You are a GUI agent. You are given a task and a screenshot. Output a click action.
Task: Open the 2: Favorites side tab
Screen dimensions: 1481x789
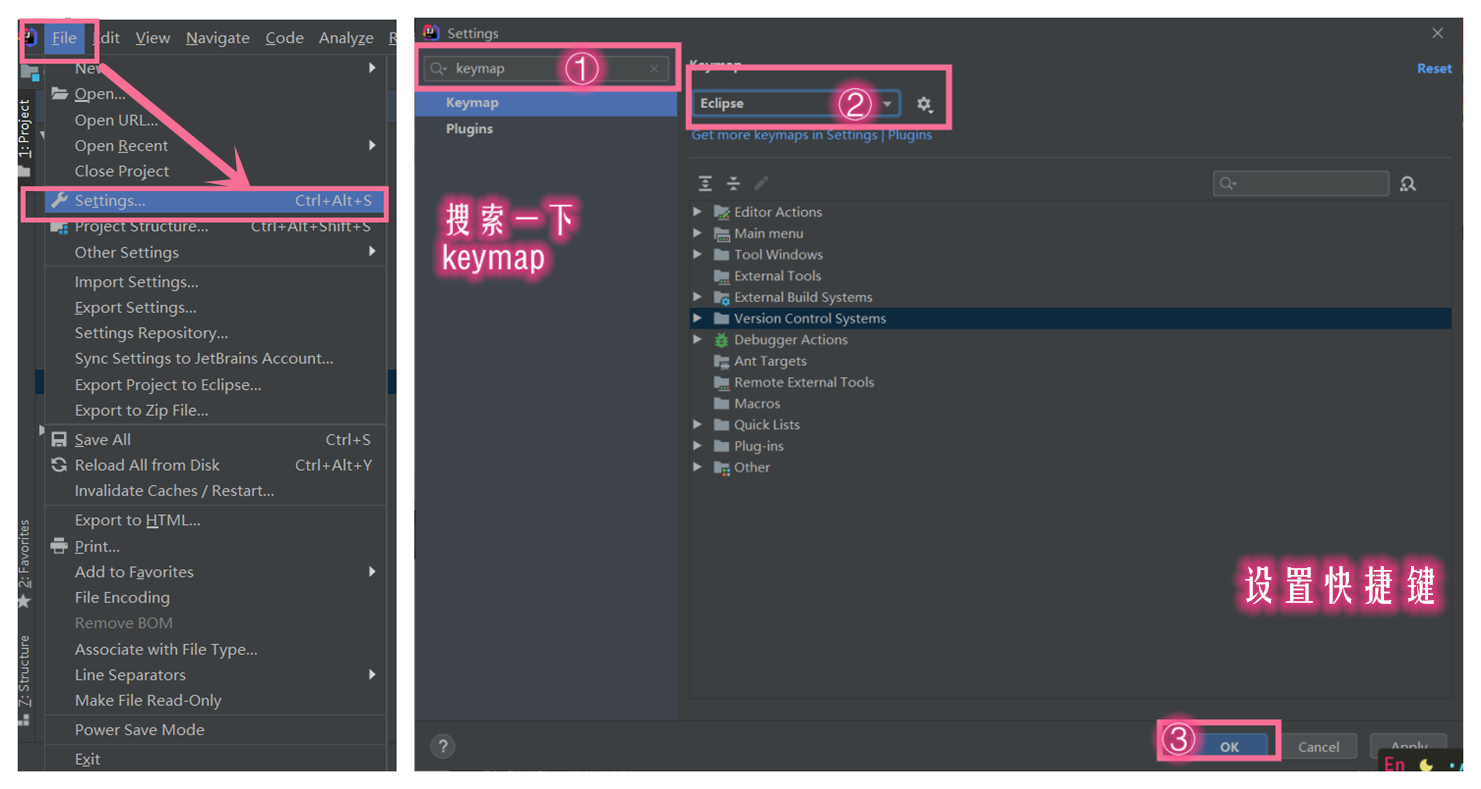click(25, 553)
